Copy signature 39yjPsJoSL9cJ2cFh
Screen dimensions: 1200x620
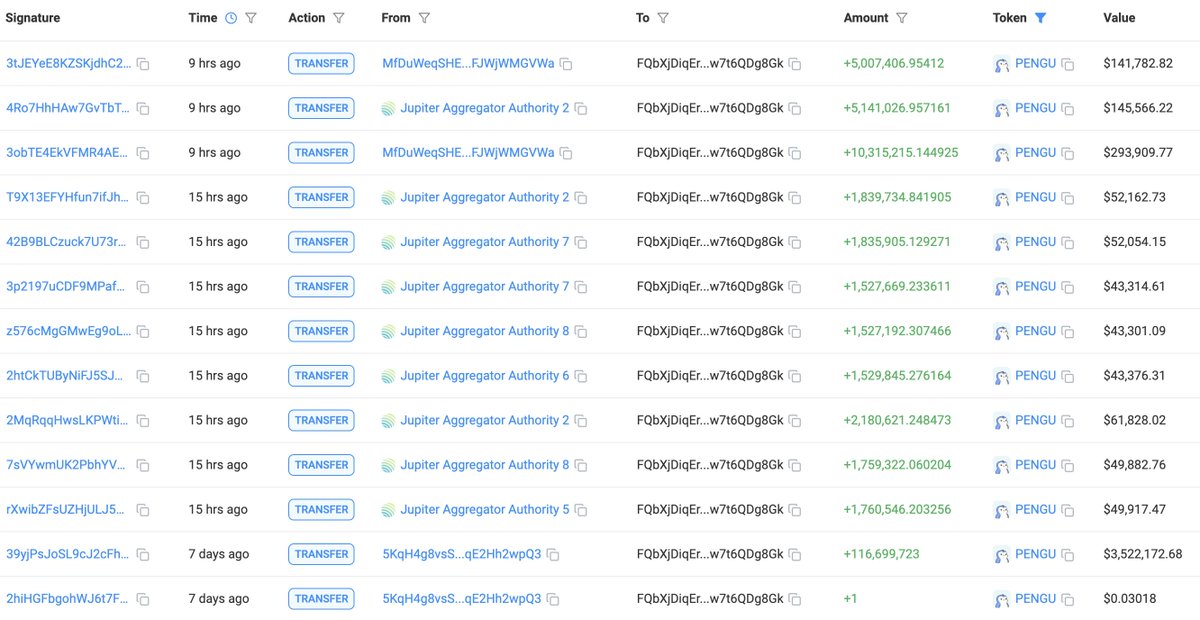(143, 554)
